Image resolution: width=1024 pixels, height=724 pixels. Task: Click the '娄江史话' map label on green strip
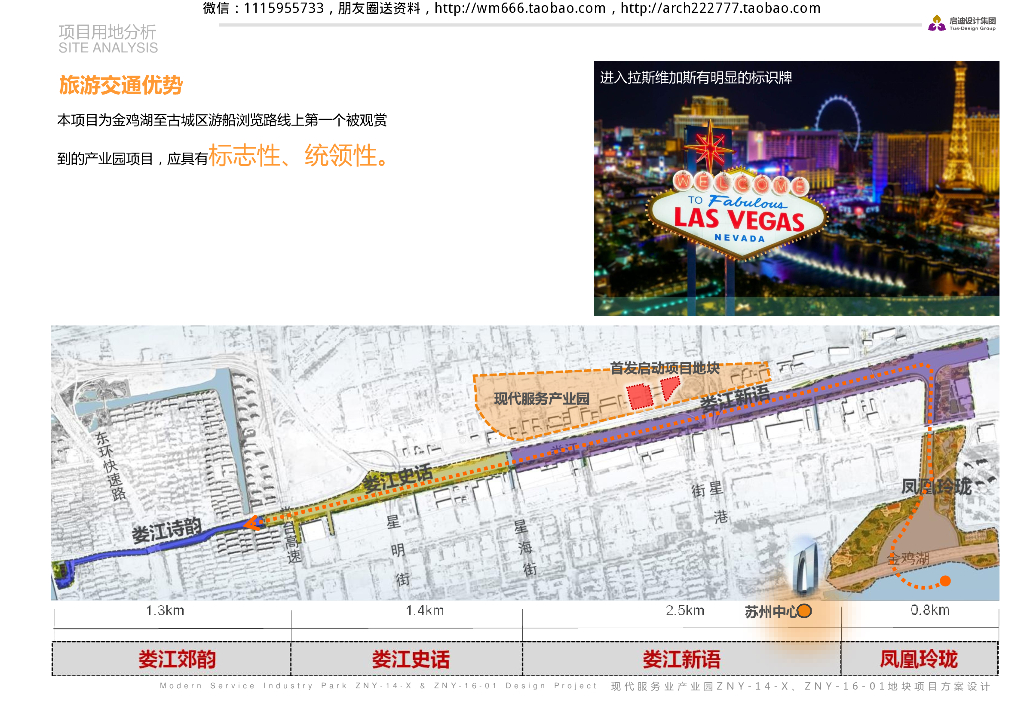pos(398,479)
